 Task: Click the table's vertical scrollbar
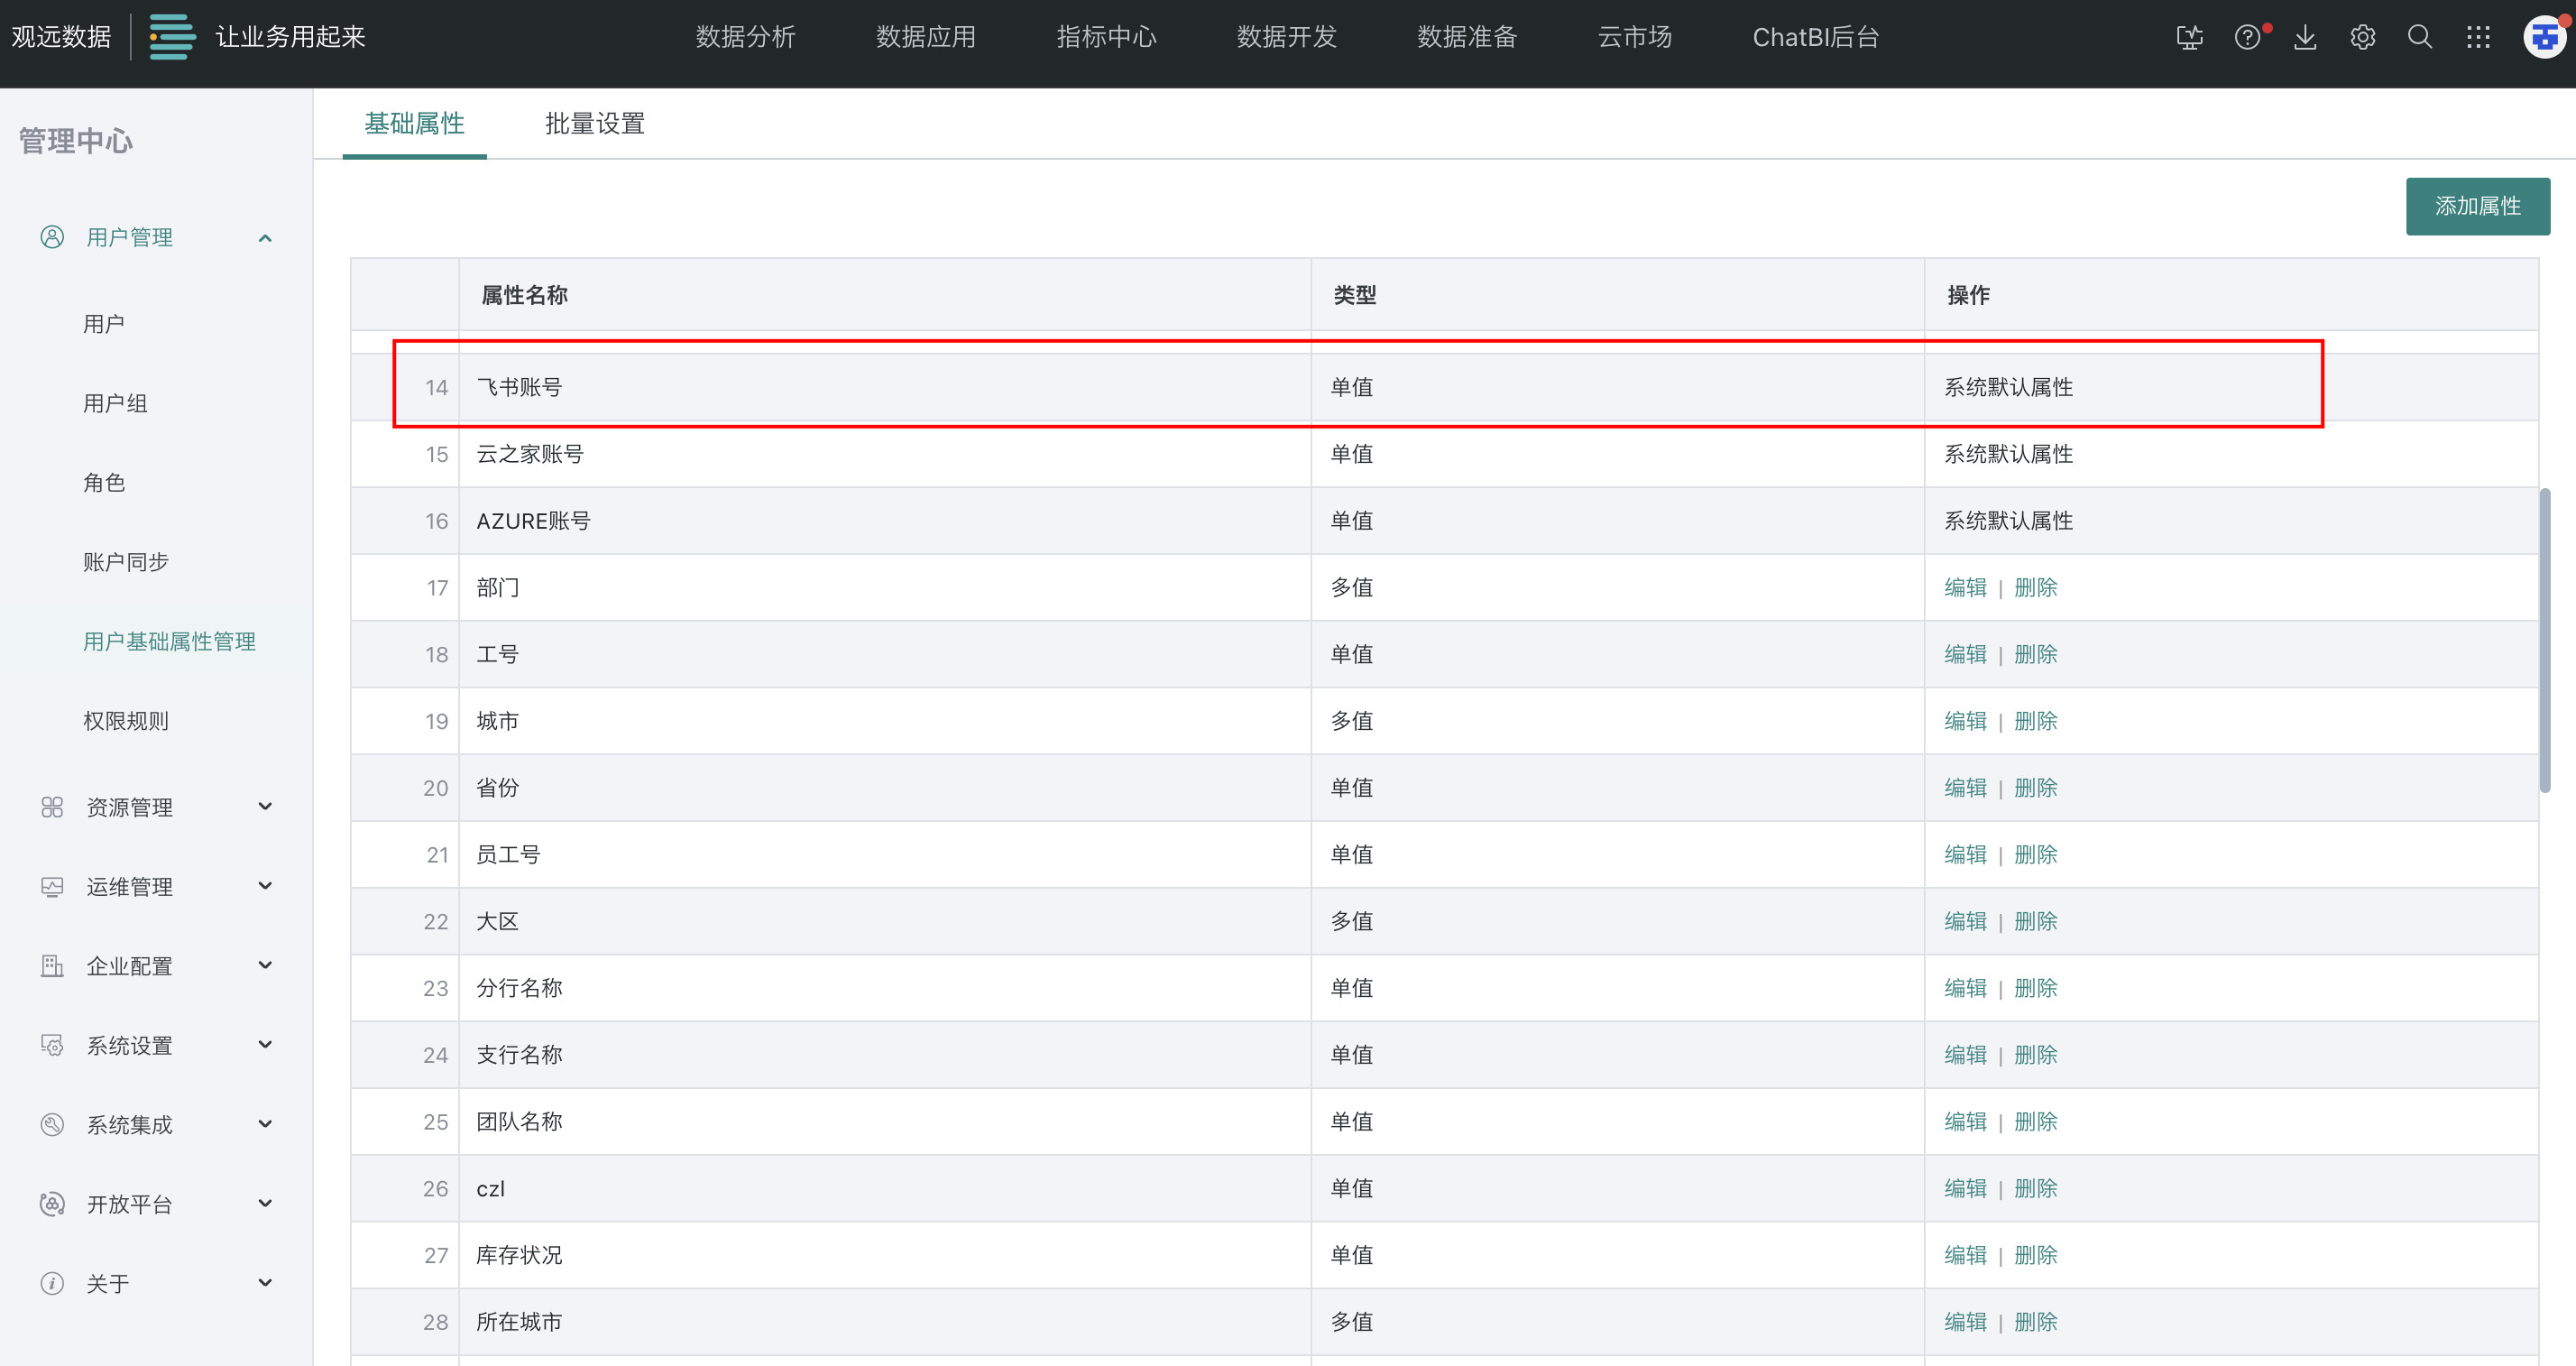click(2545, 640)
